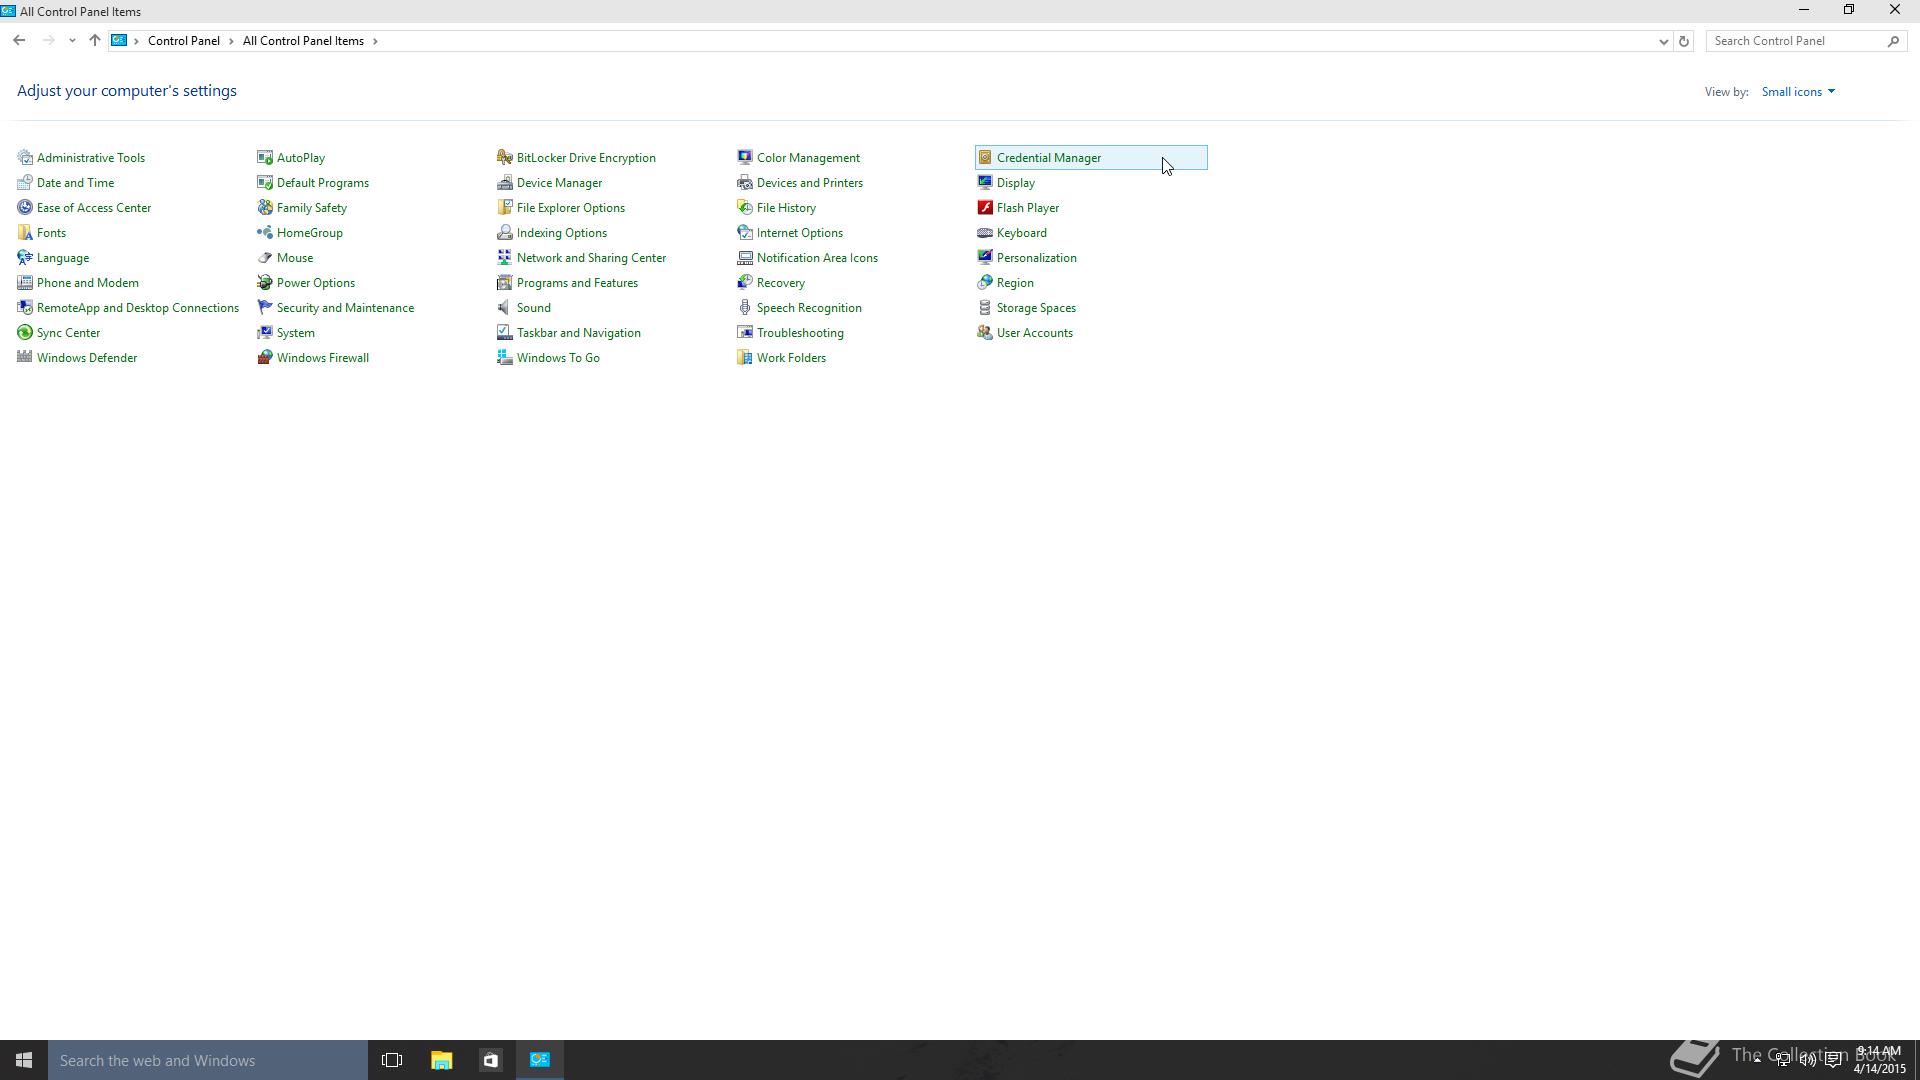The image size is (1920, 1080).
Task: Click the Flash Player red icon
Action: click(x=985, y=208)
